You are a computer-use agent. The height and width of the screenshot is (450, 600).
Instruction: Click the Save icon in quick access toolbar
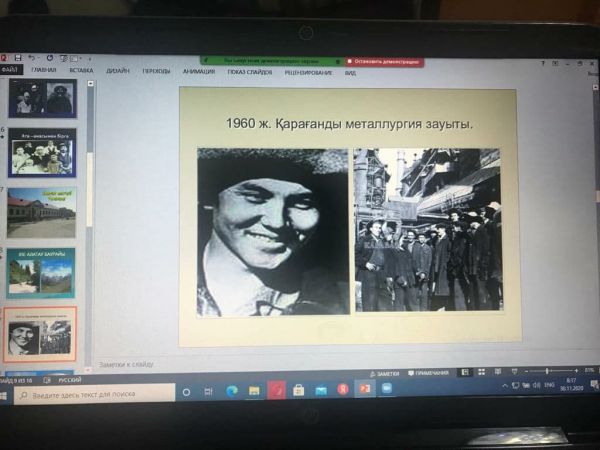[17, 58]
